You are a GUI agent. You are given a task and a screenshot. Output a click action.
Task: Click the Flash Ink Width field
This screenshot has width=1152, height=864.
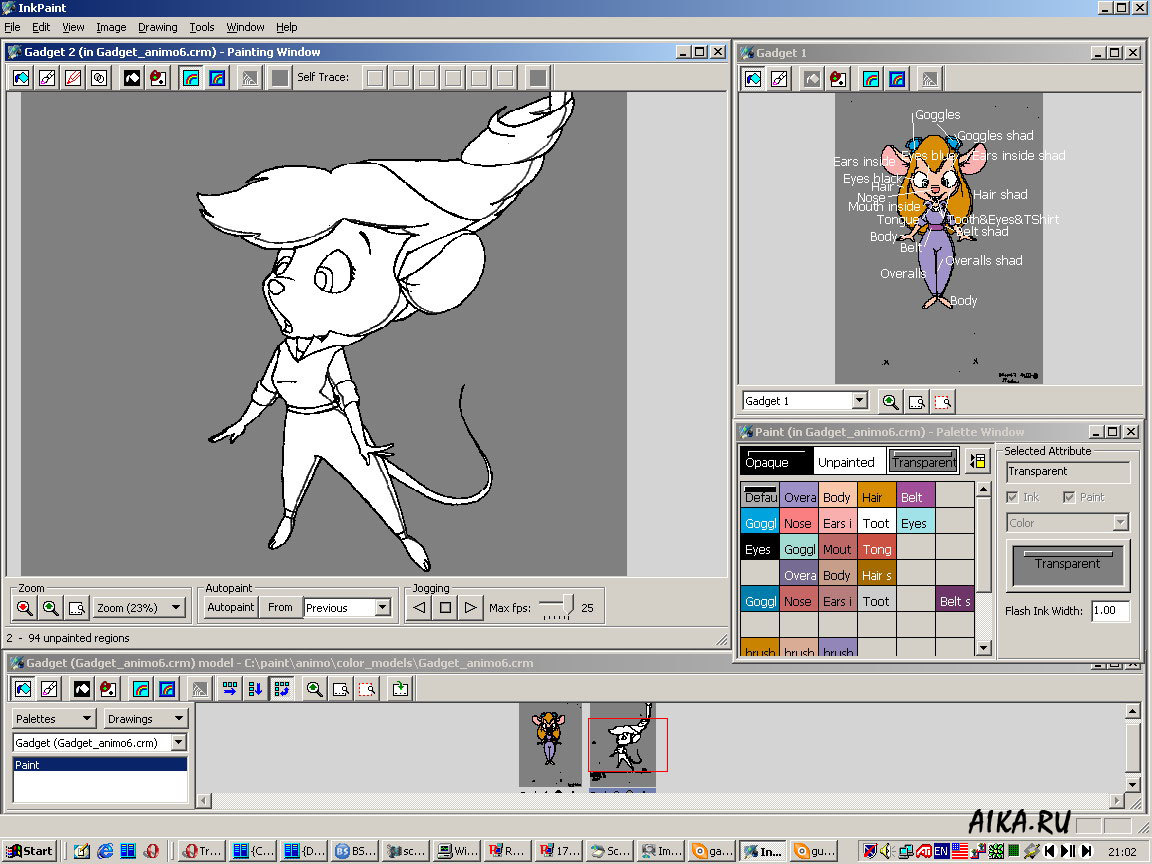tap(1109, 611)
